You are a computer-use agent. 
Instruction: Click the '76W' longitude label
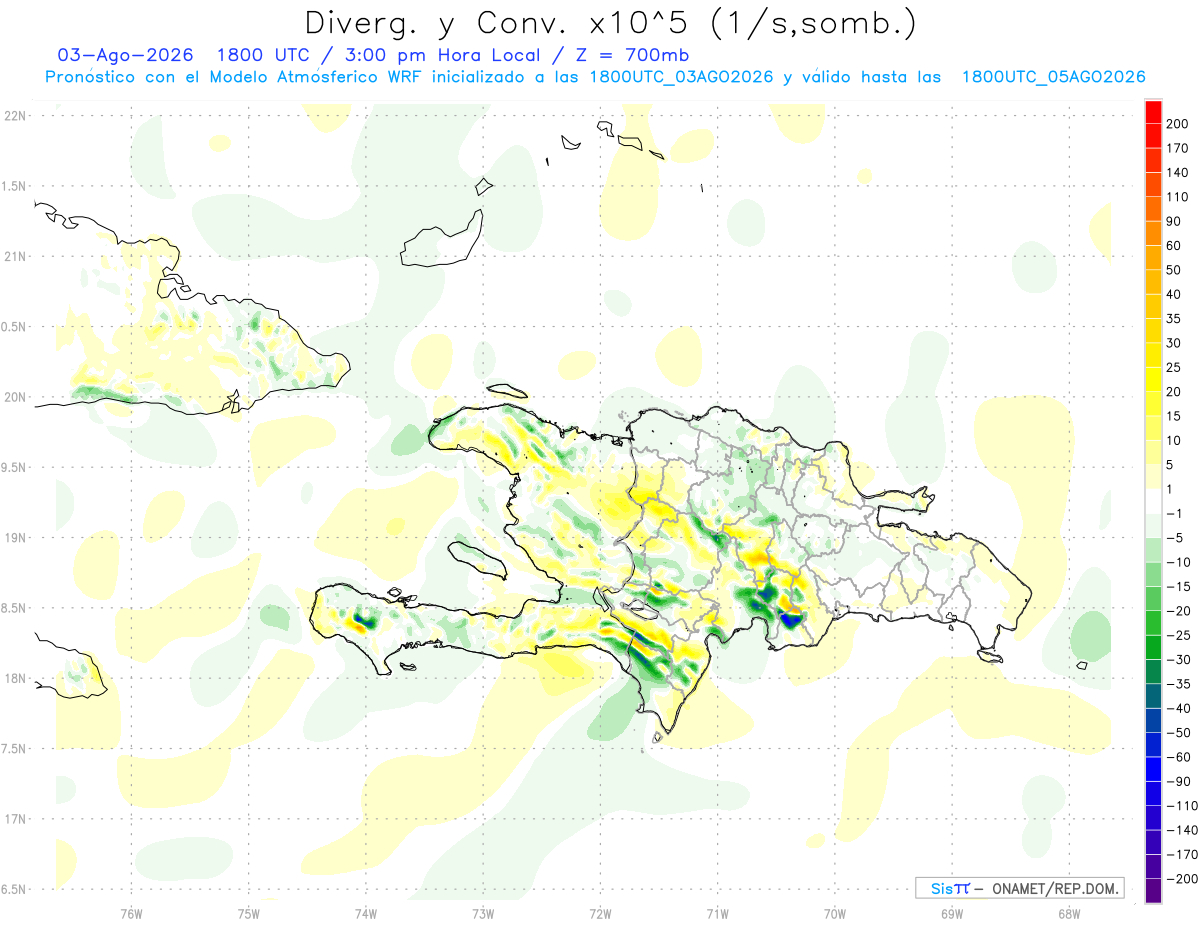tap(131, 913)
